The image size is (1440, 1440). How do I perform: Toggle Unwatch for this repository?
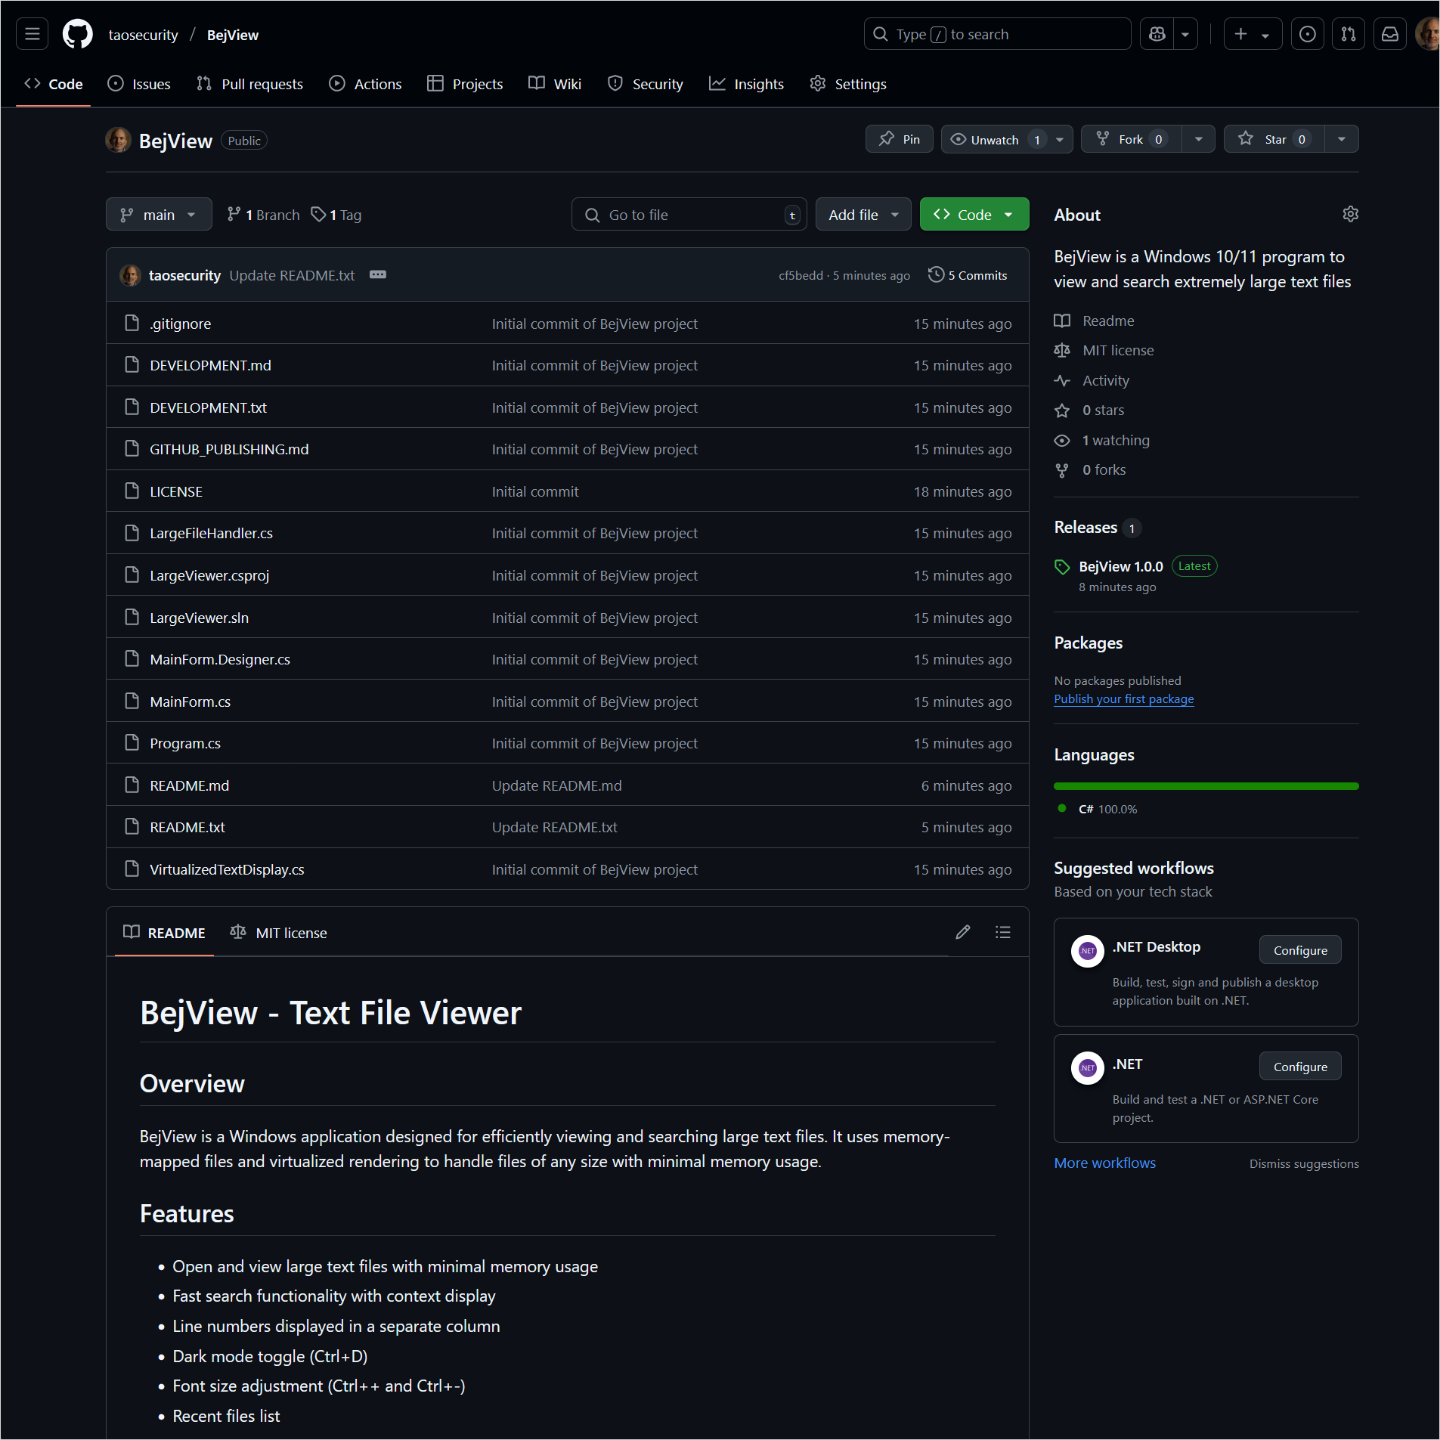[994, 139]
